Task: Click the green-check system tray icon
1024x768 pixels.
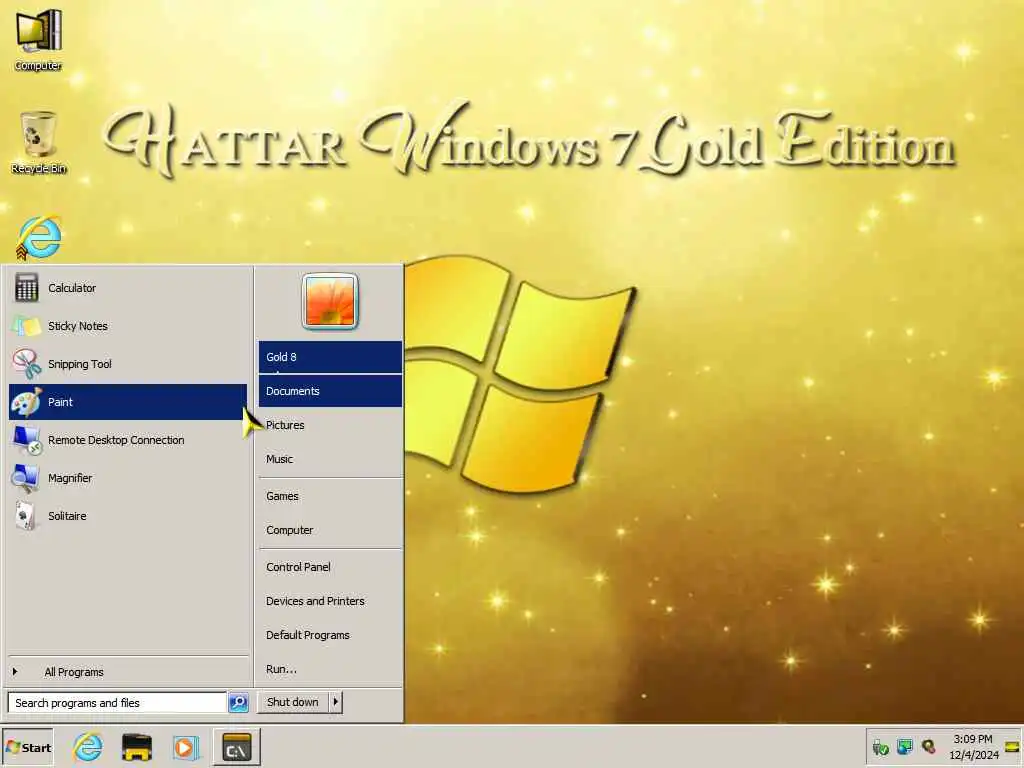Action: click(880, 747)
